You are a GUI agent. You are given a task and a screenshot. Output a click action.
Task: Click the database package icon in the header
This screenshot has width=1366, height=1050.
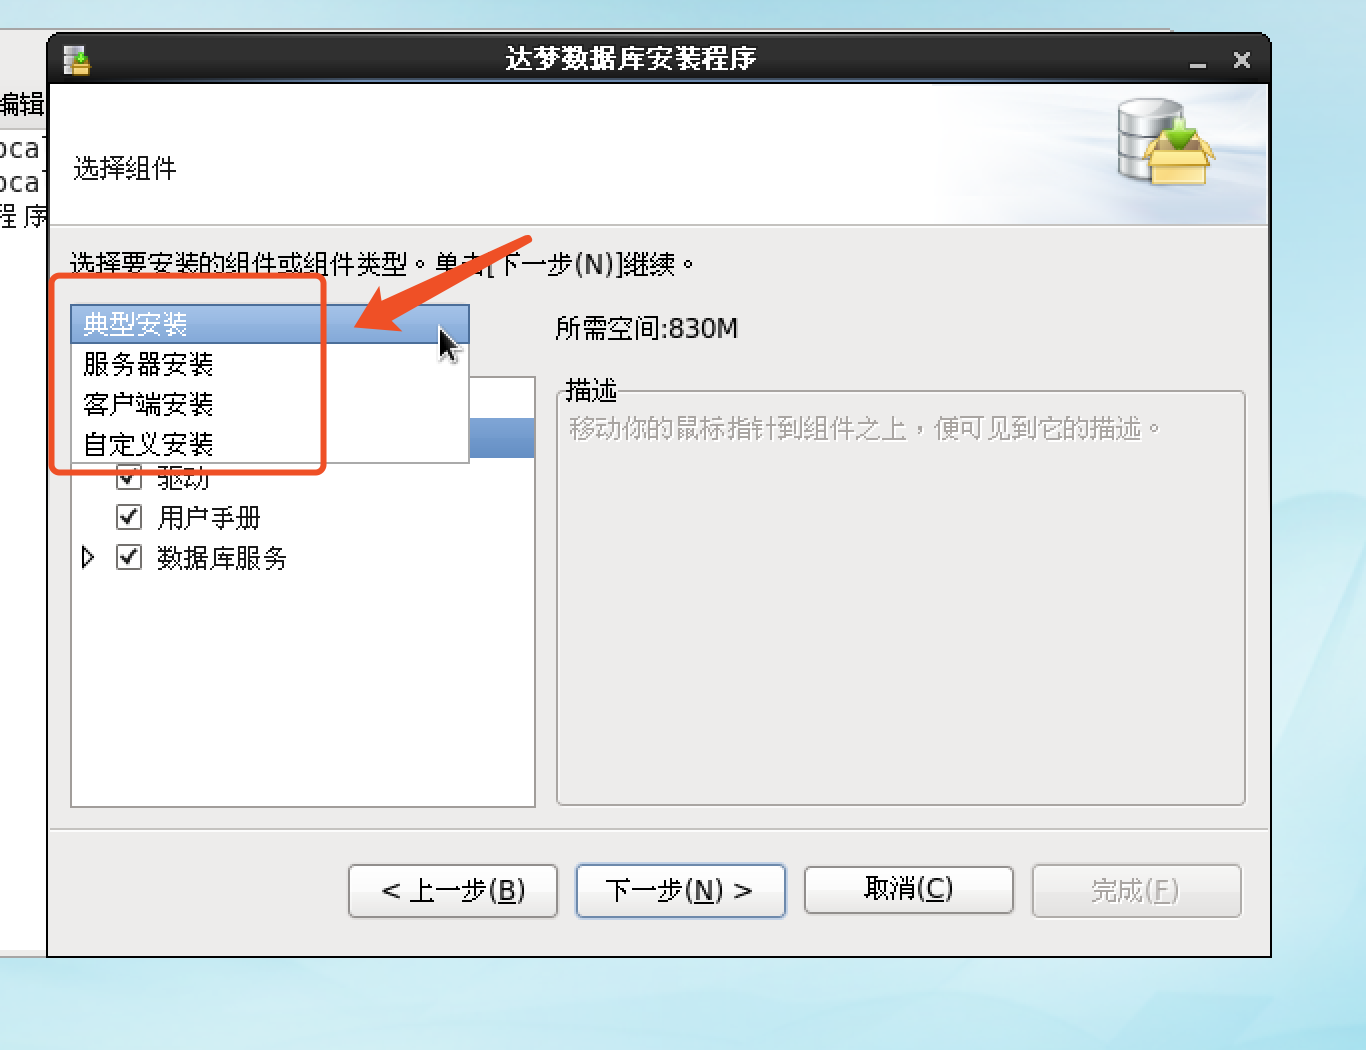click(x=1165, y=142)
